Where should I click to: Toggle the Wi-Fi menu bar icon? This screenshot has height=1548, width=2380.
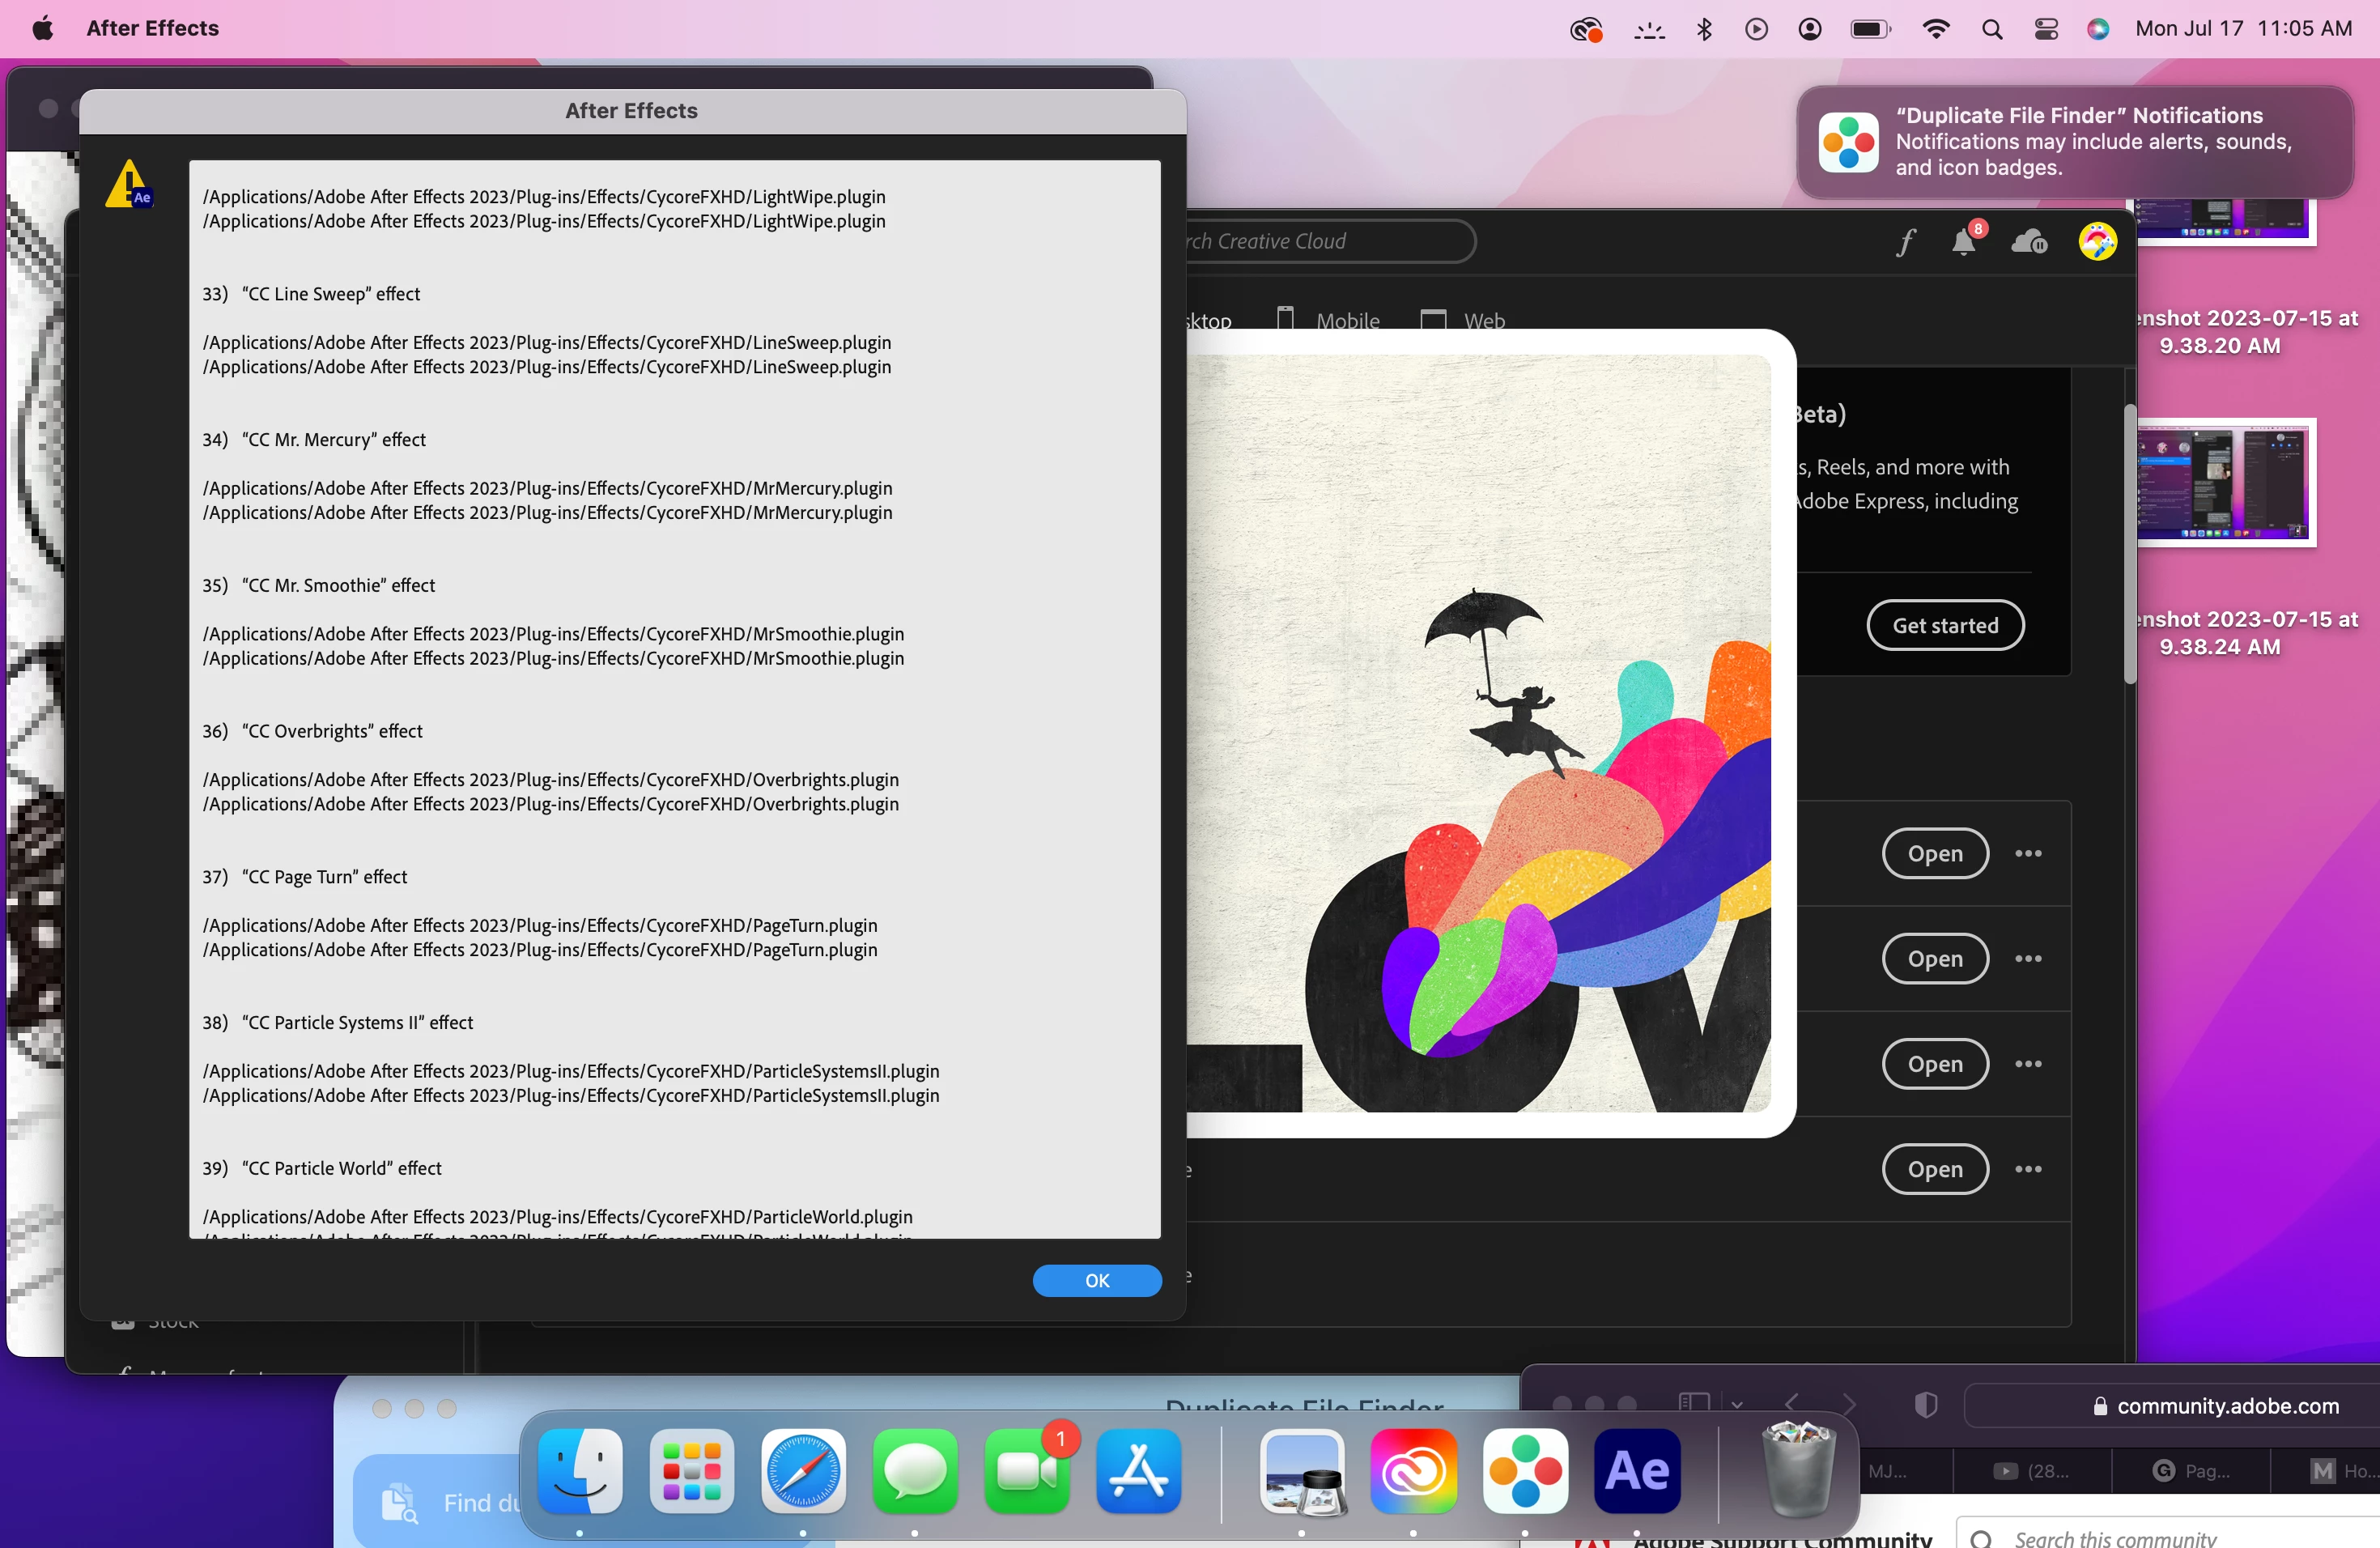click(x=1935, y=29)
